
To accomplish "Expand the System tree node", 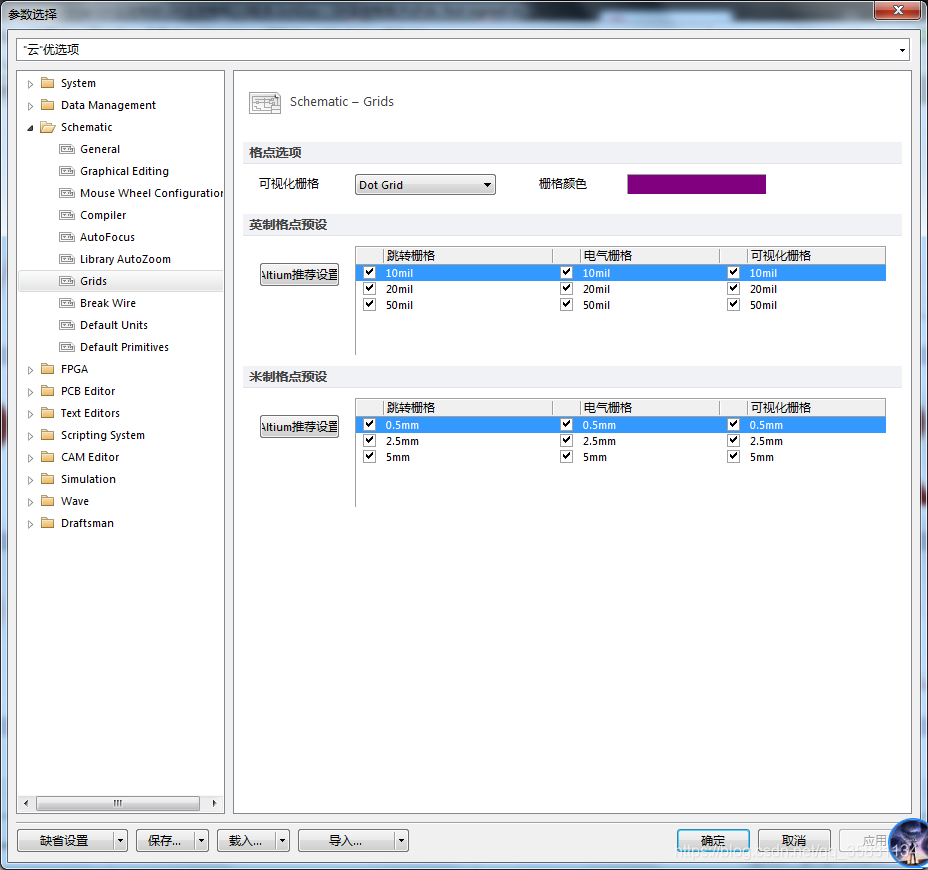I will pos(30,84).
